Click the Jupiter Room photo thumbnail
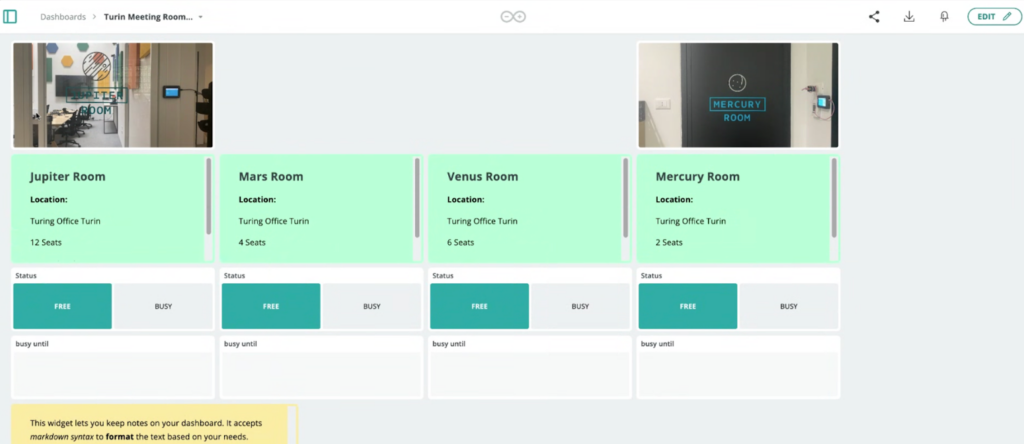 tap(113, 95)
